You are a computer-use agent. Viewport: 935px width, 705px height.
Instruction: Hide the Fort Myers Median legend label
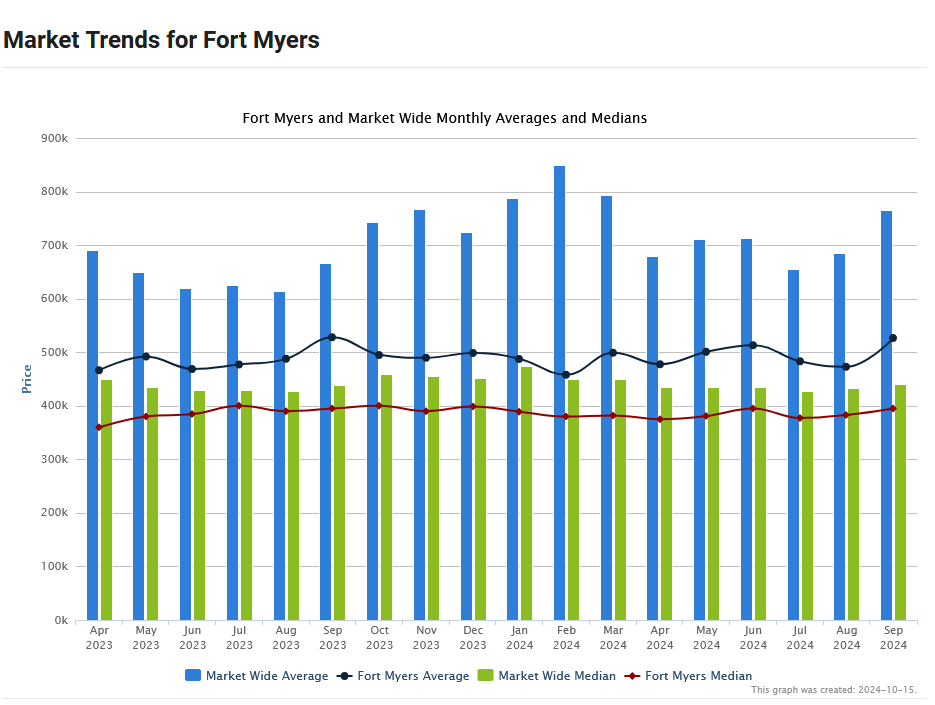coord(698,676)
